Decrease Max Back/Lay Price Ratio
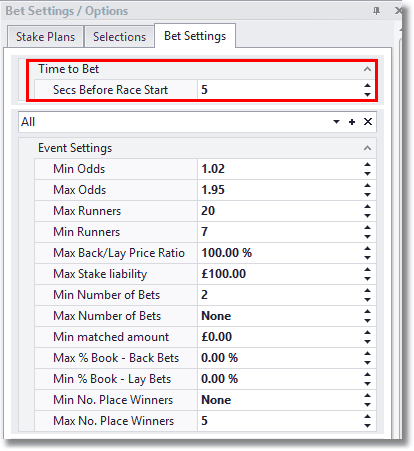Screen dimensions: 414x451 click(367, 258)
